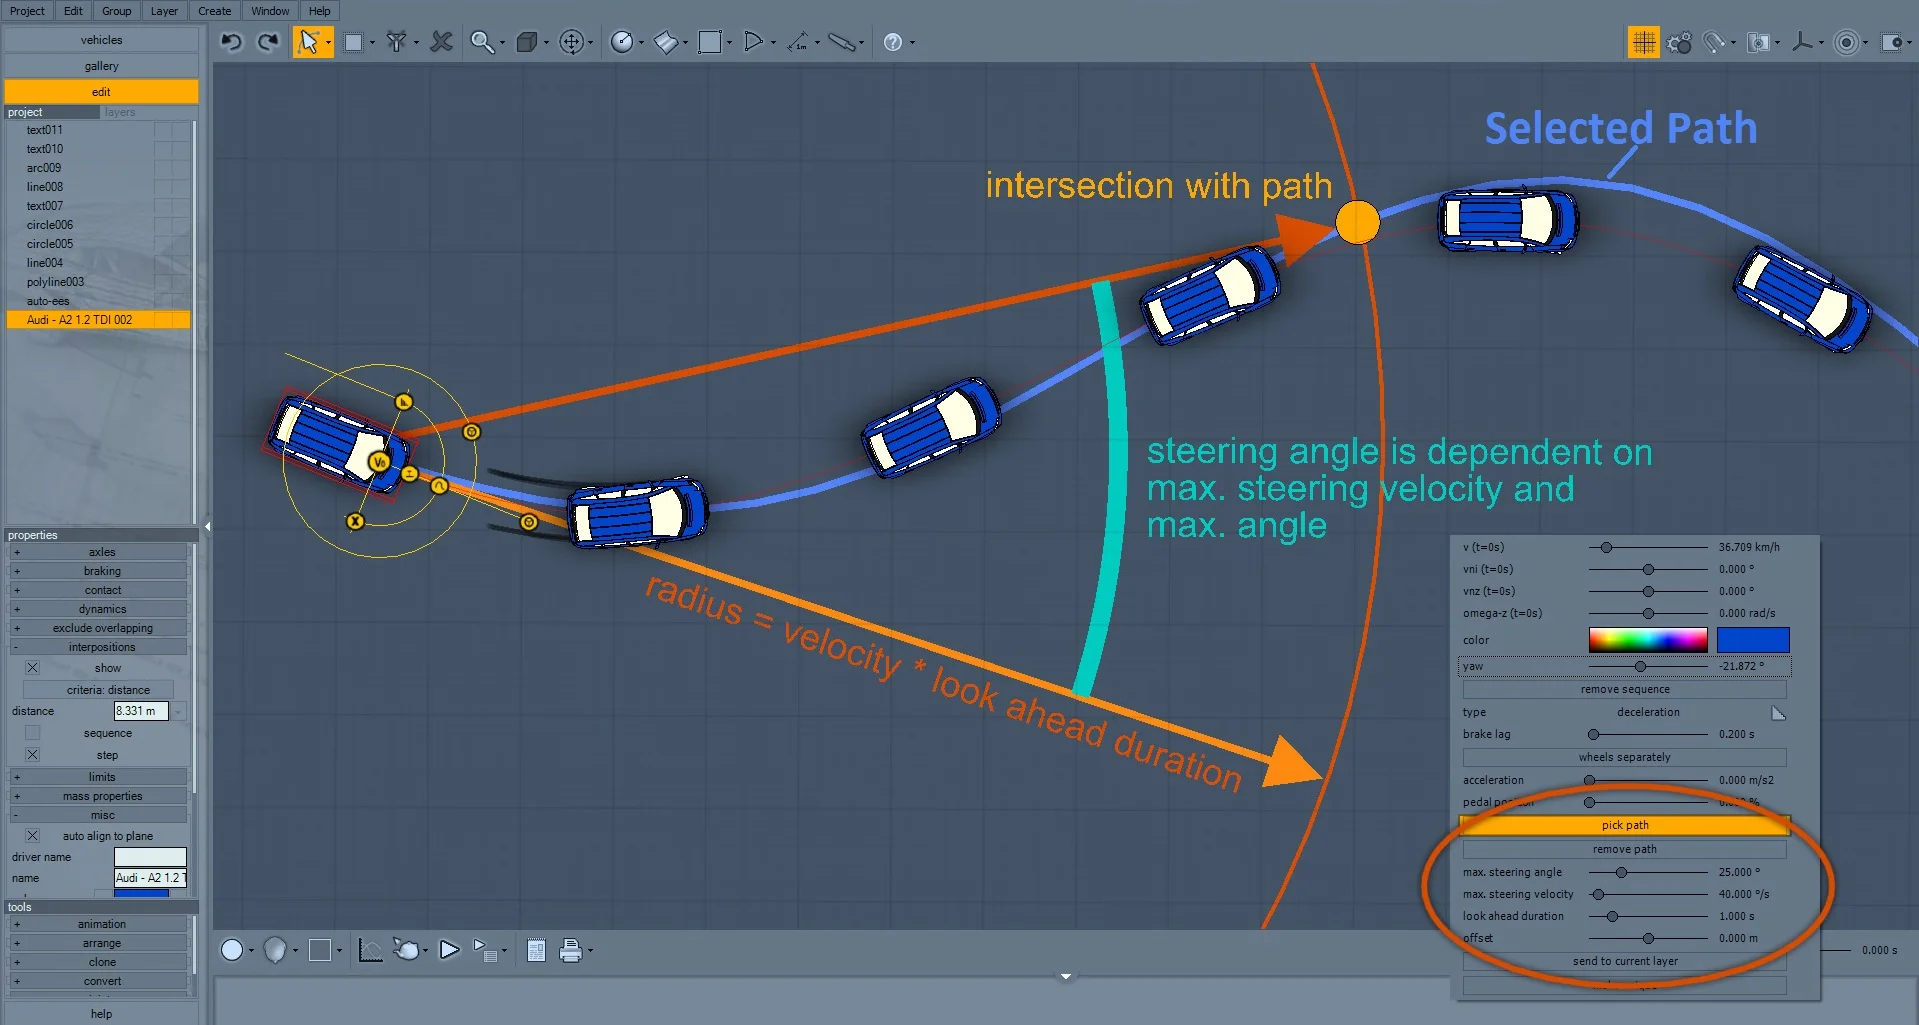
Task: Open the zoom tool dropdown arrow
Action: coord(502,43)
